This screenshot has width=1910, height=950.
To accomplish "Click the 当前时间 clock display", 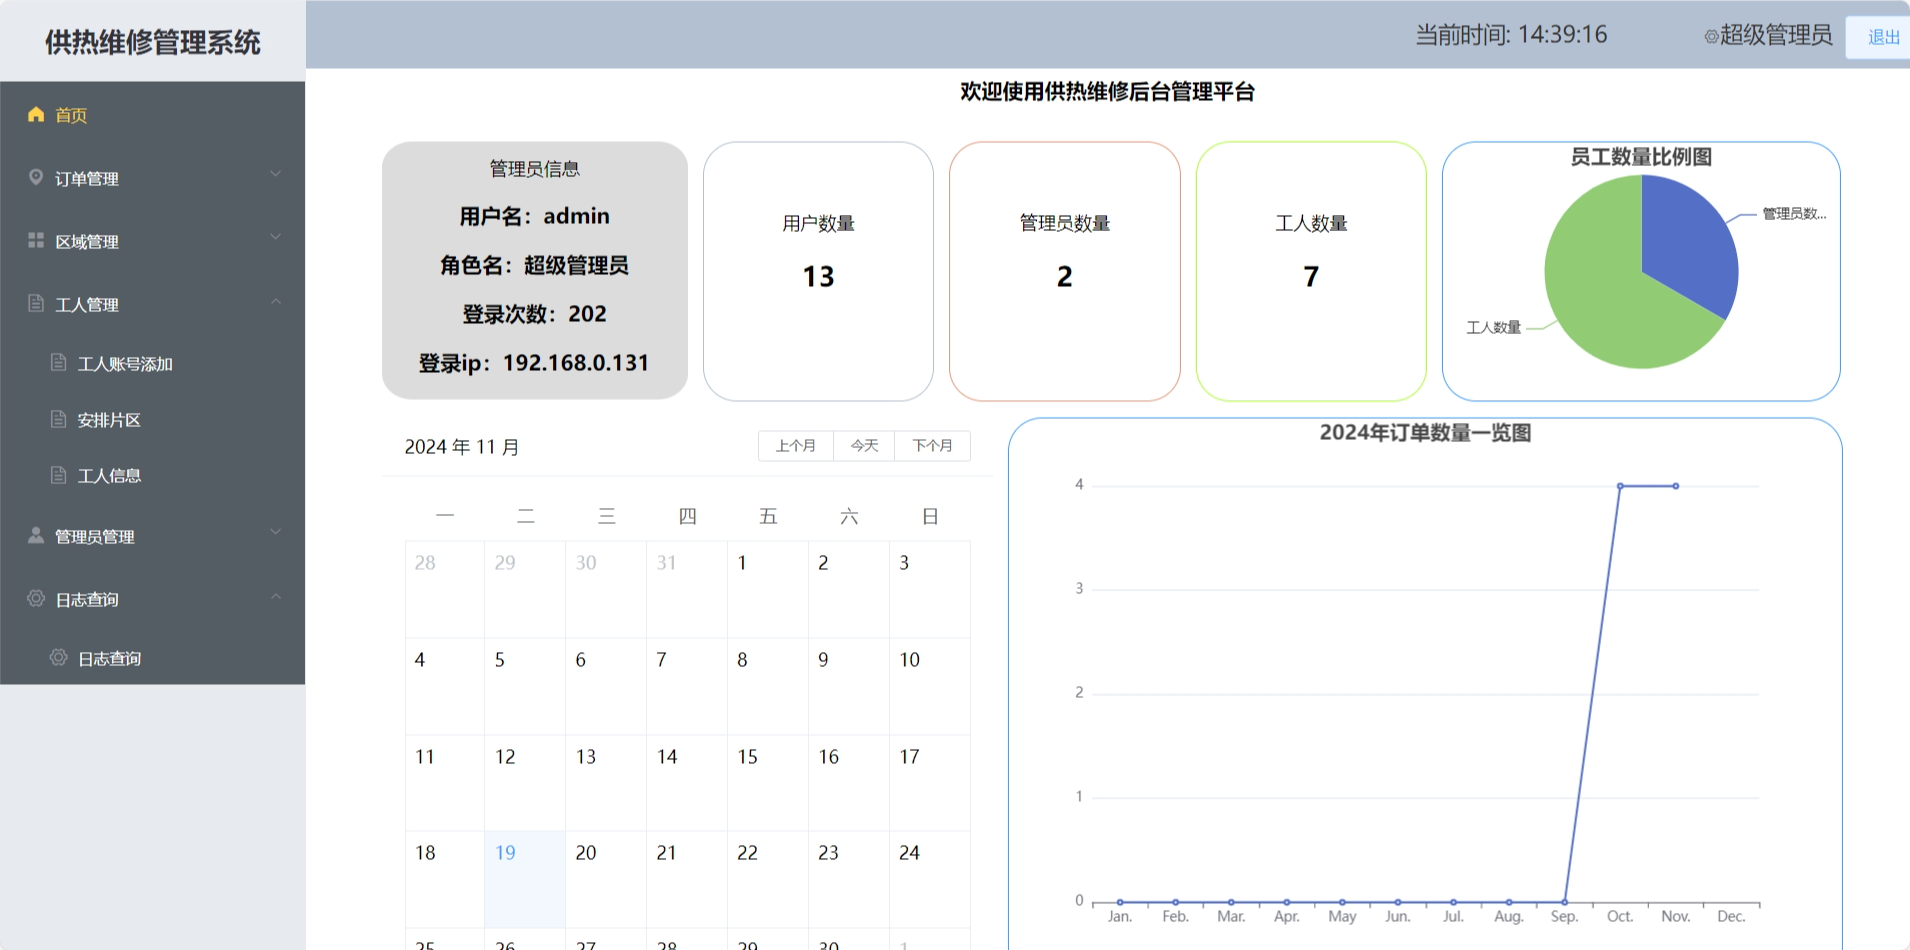I will [1511, 35].
